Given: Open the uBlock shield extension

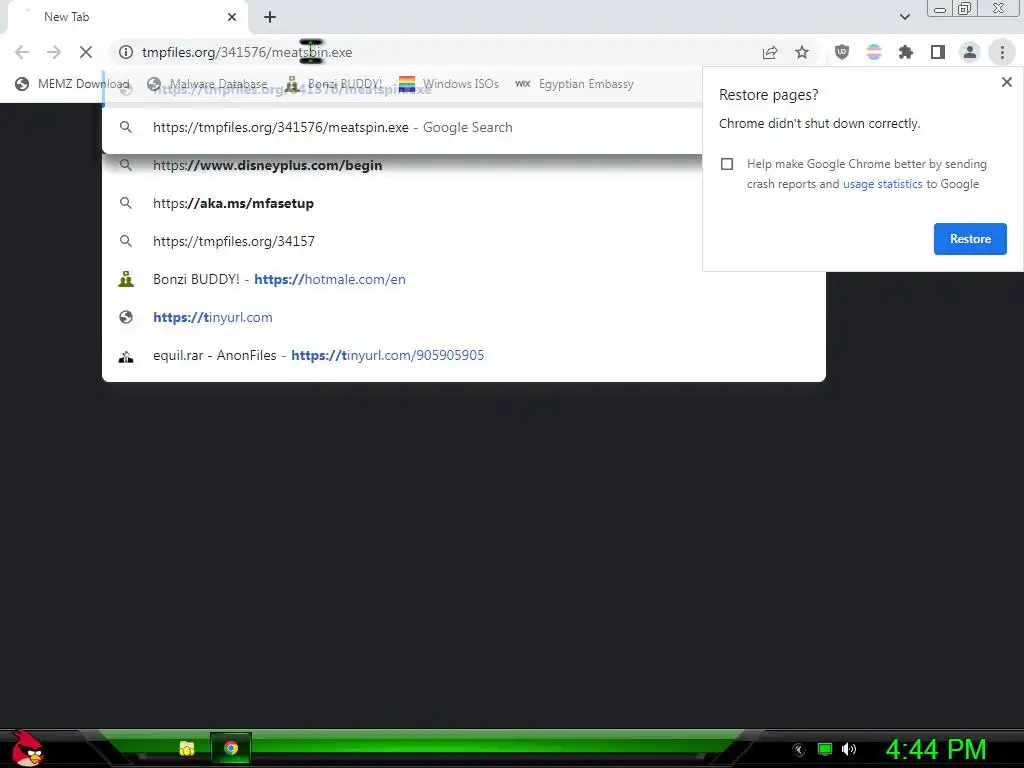Looking at the screenshot, I should tap(842, 52).
